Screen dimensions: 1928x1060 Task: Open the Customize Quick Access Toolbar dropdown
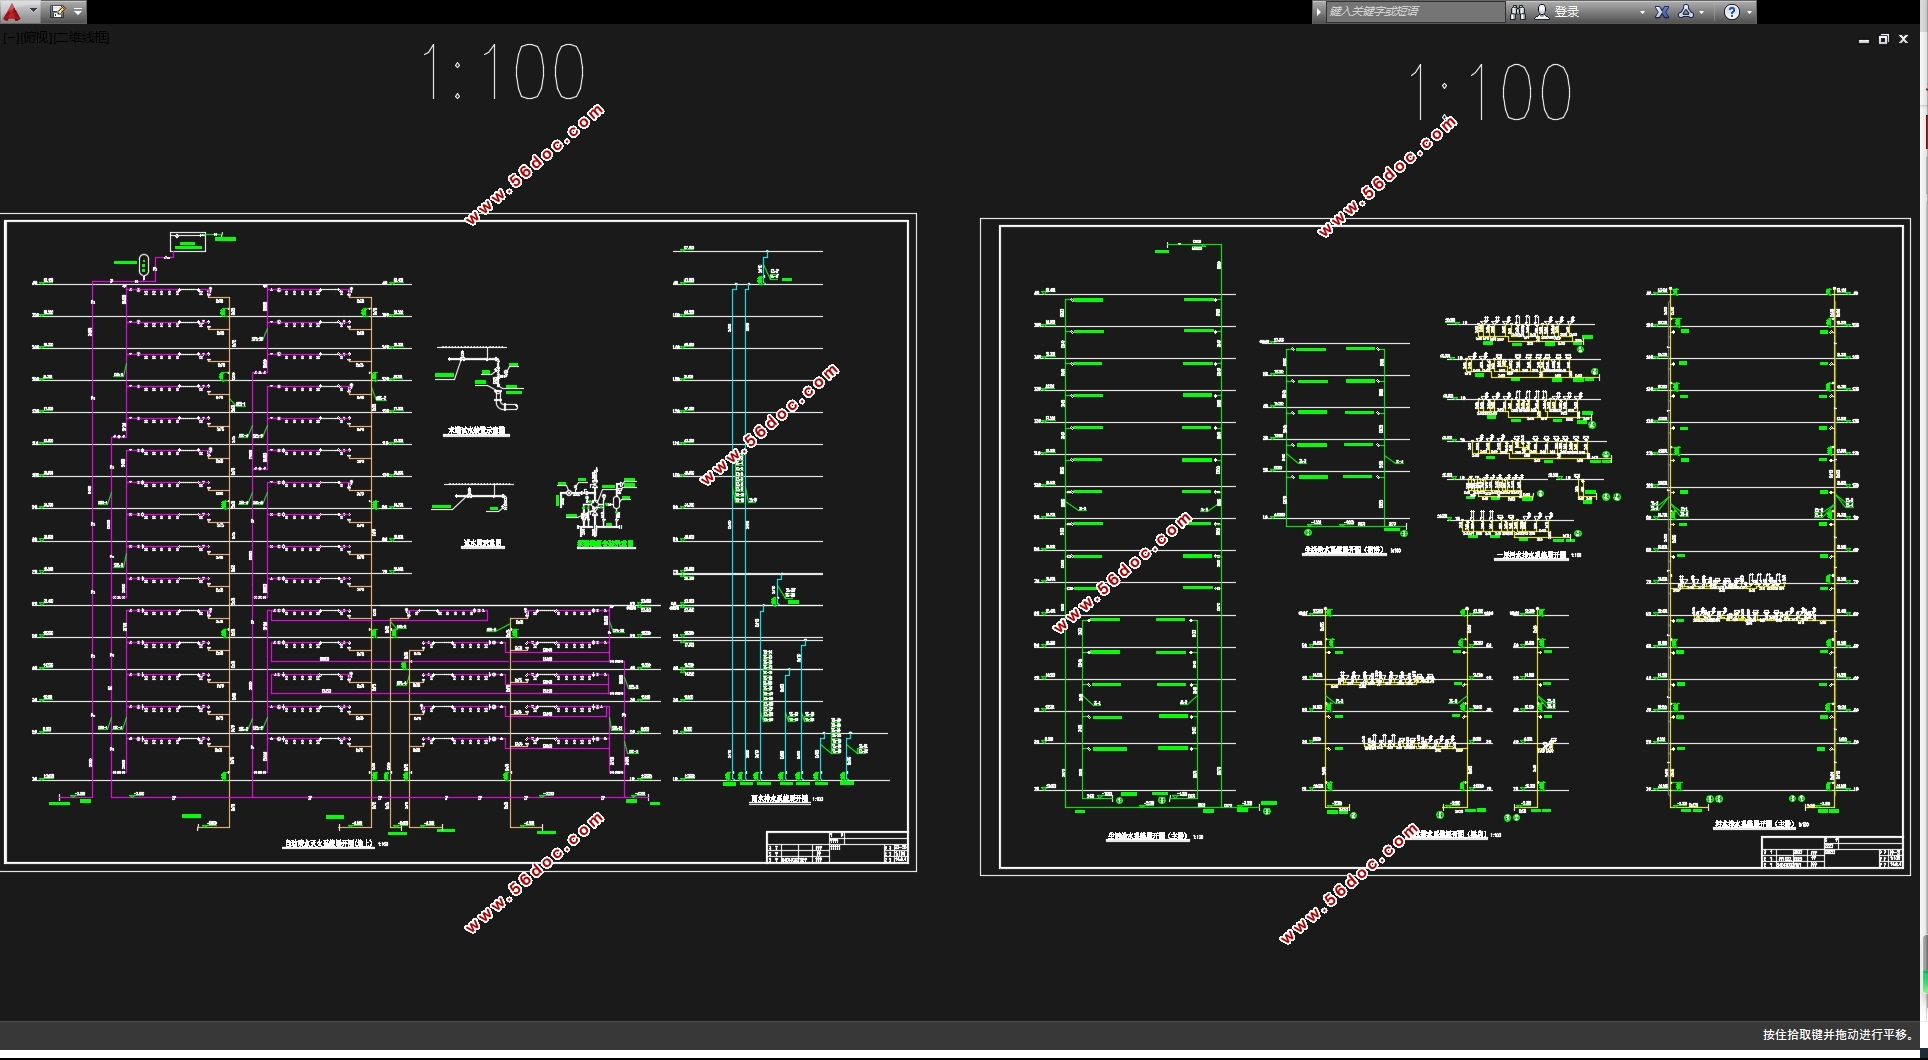pos(78,12)
